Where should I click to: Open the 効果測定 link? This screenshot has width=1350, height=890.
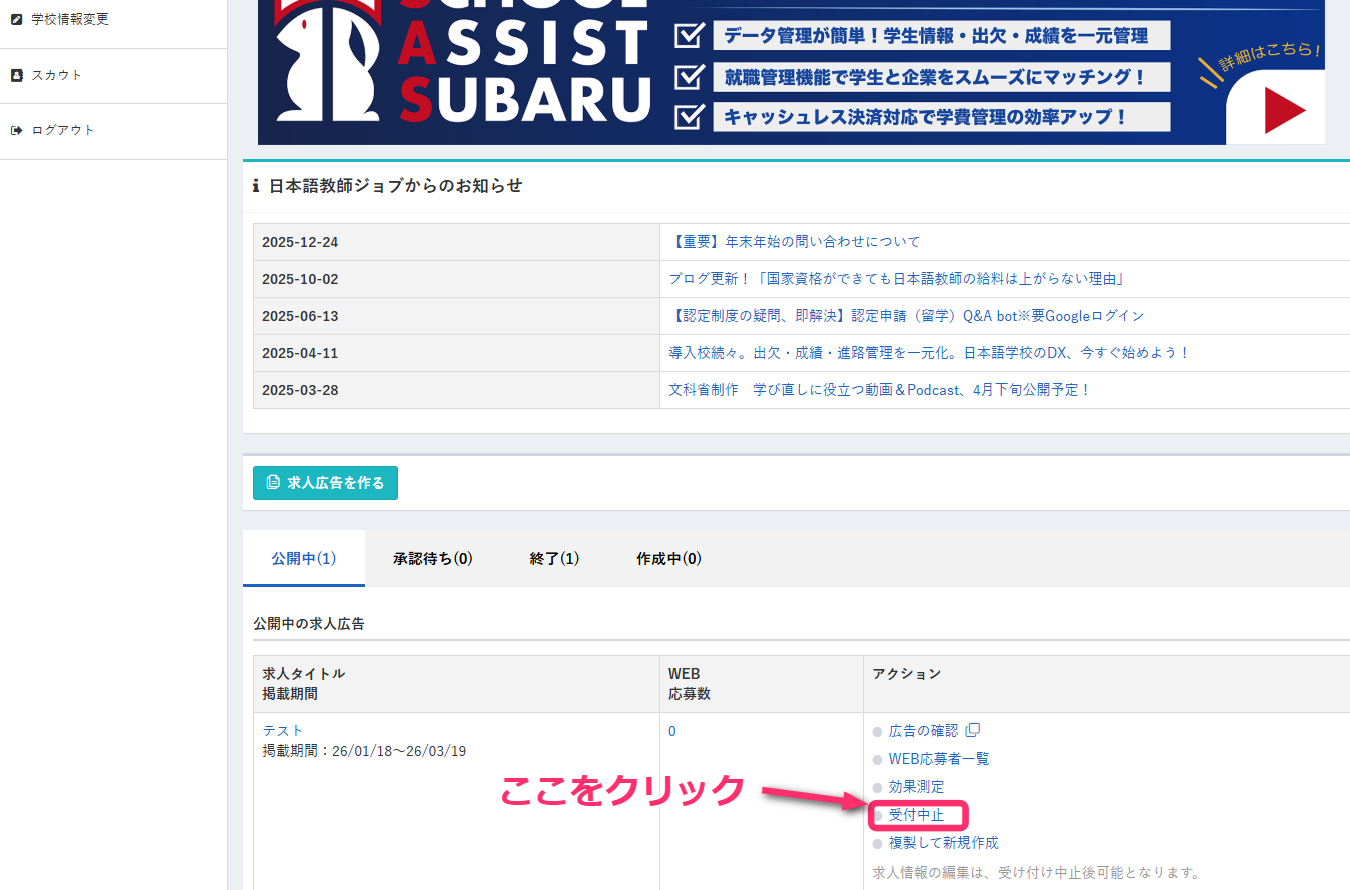[x=916, y=787]
